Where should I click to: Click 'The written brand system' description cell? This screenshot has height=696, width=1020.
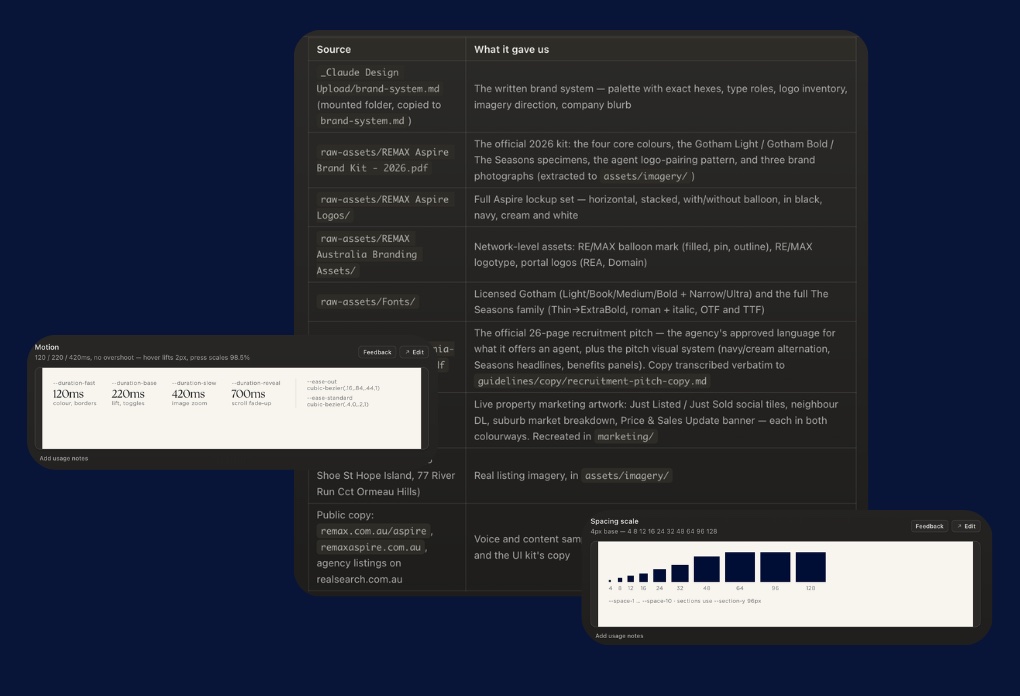click(x=660, y=96)
